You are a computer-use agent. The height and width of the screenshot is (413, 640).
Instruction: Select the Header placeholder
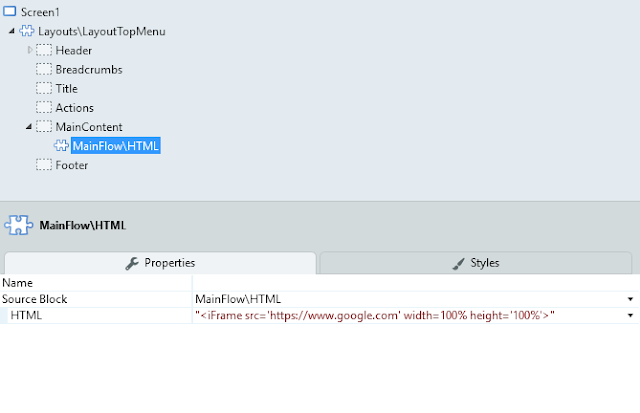point(73,51)
